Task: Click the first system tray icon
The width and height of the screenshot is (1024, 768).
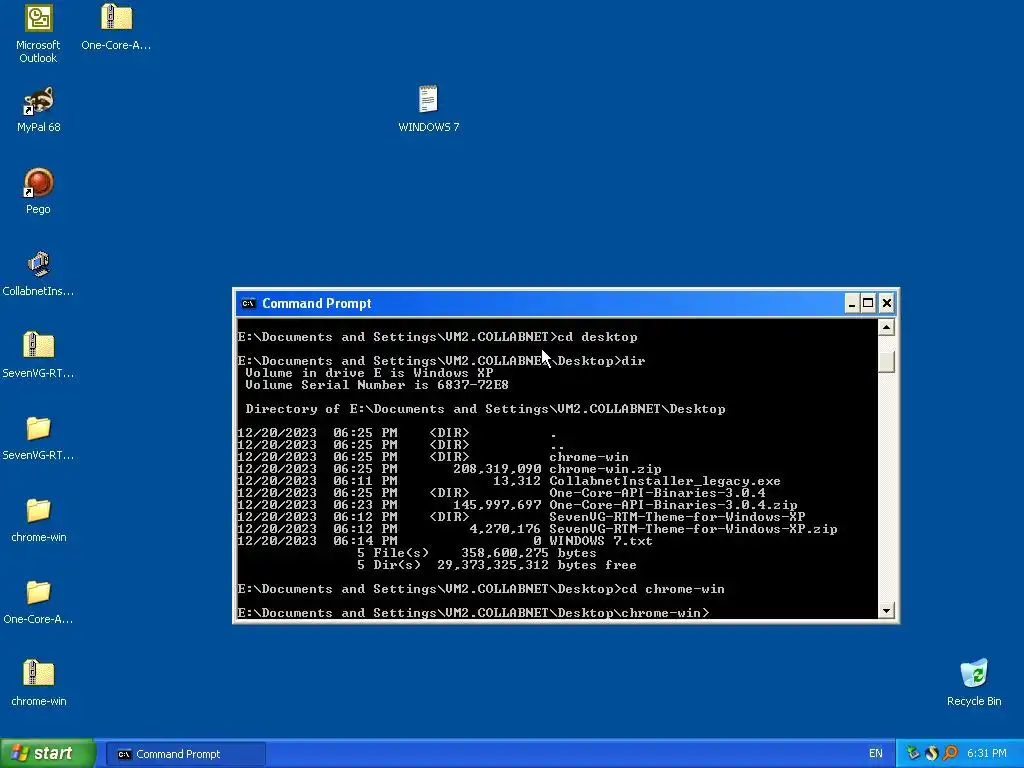Action: [912, 754]
